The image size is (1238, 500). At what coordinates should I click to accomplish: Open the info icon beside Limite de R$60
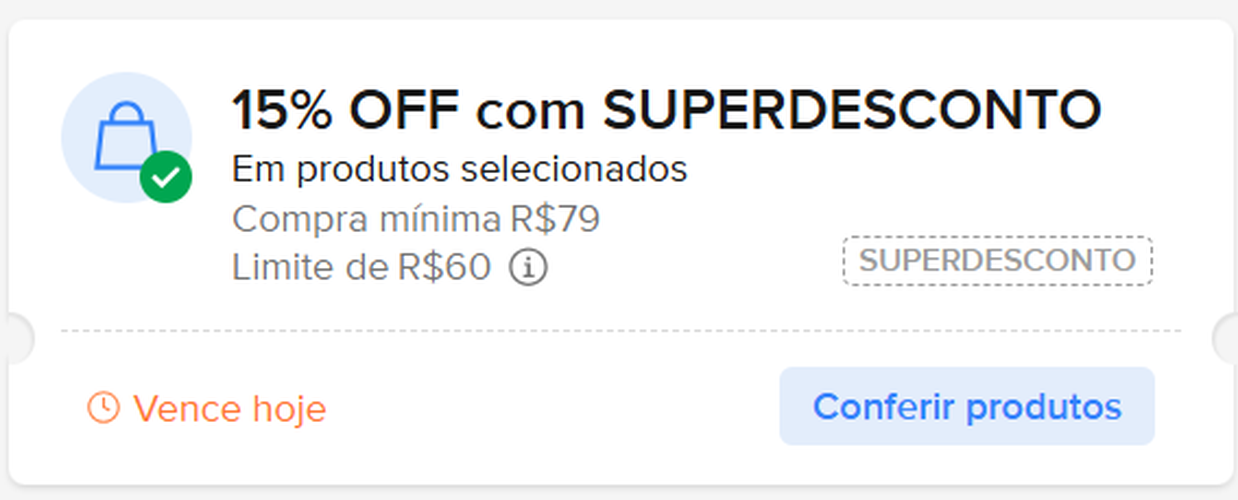528,267
